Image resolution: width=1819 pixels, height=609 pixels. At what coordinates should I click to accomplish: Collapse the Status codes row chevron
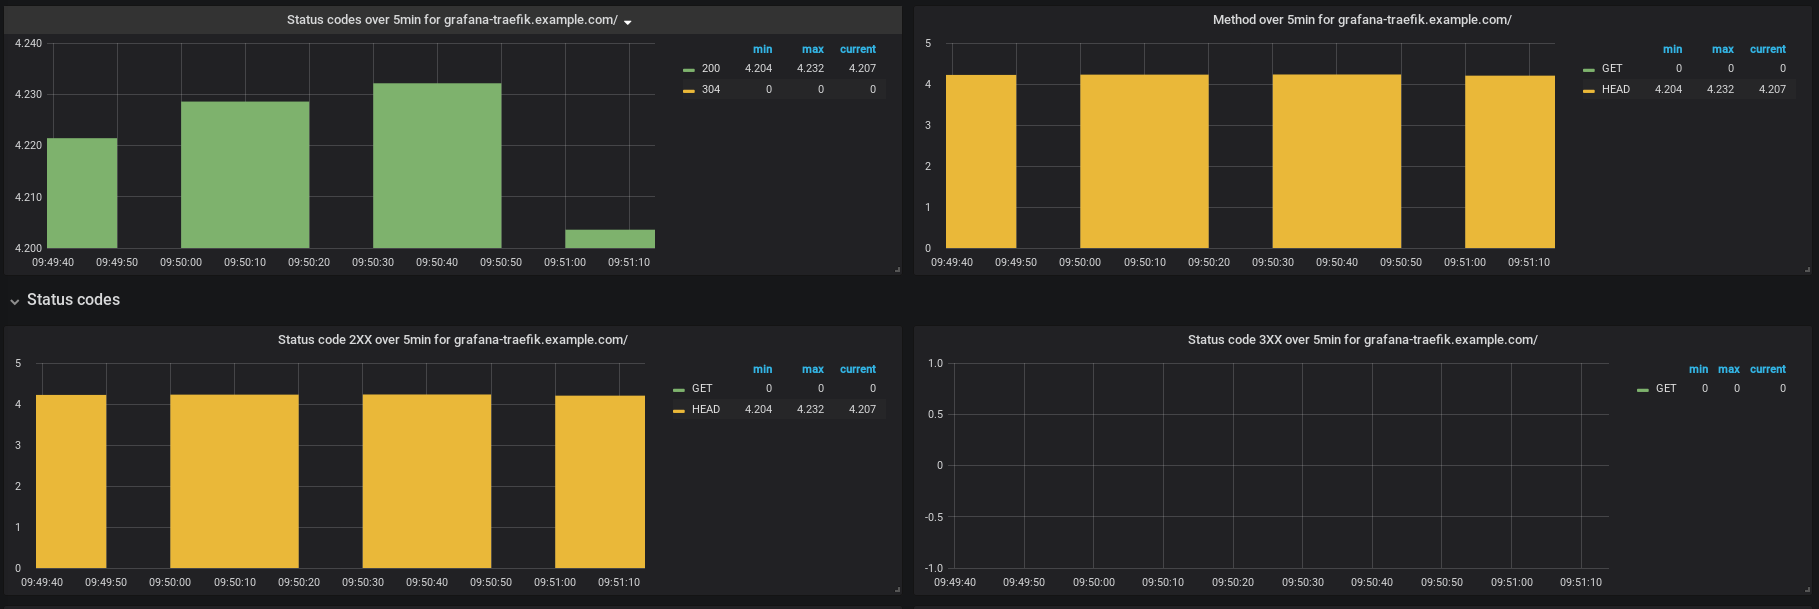pos(15,301)
